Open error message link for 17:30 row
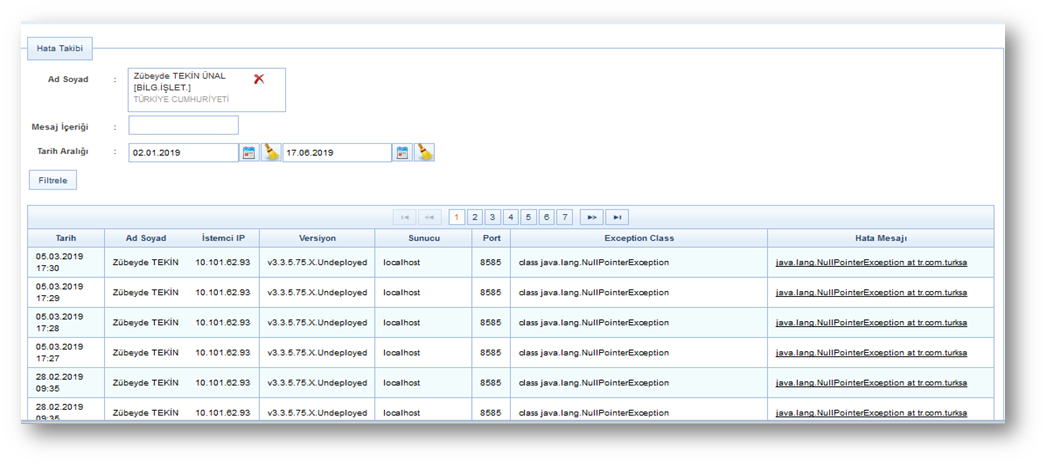The width and height of the screenshot is (1047, 466). click(871, 263)
